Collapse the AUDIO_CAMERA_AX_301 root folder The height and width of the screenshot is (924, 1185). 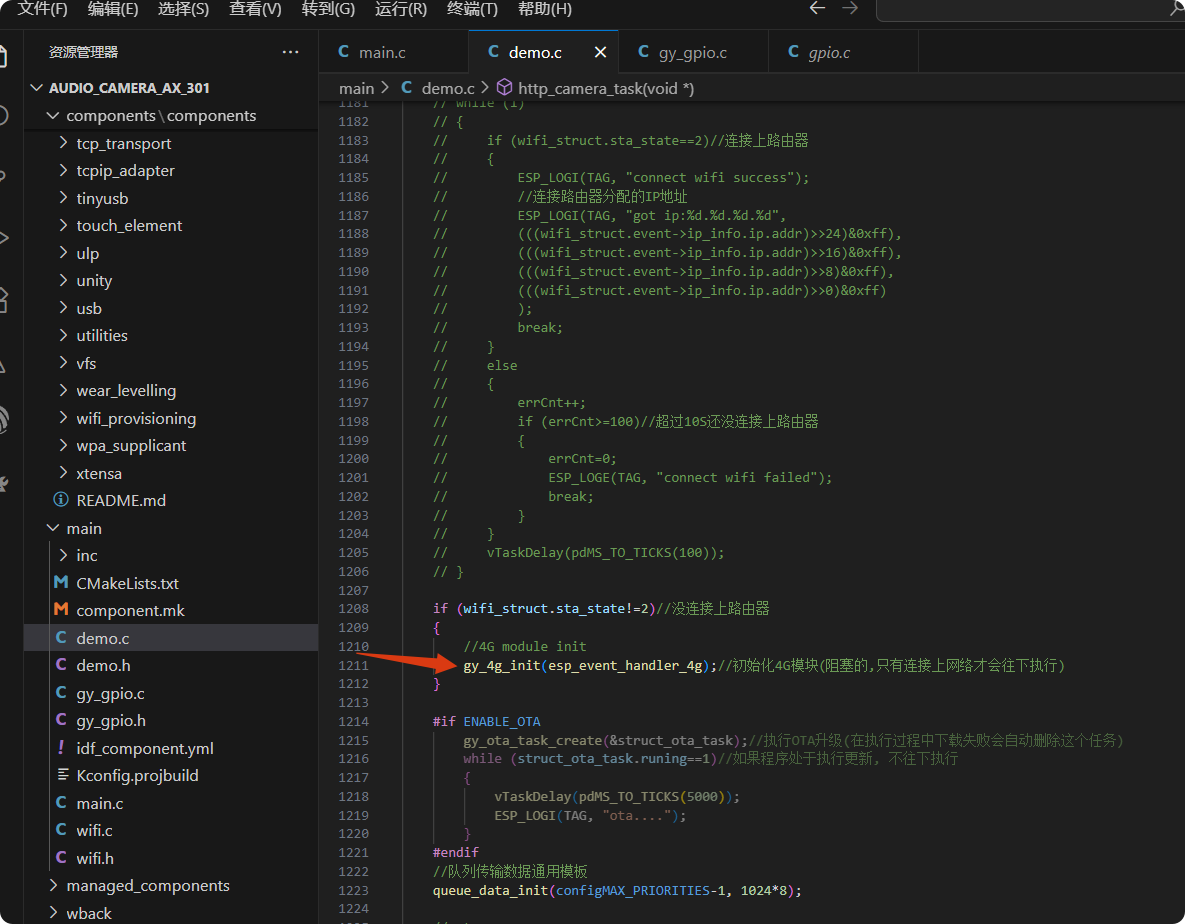[129, 88]
